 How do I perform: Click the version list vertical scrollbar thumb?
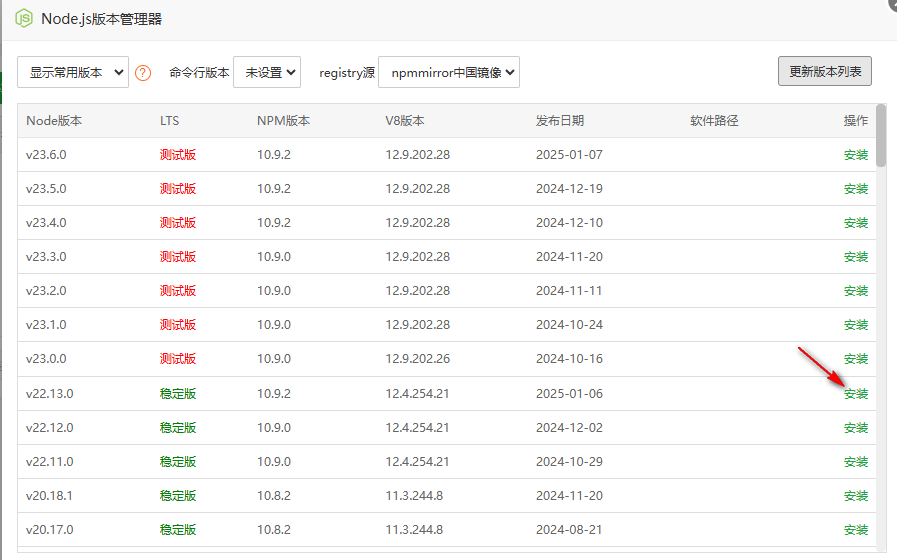click(881, 136)
